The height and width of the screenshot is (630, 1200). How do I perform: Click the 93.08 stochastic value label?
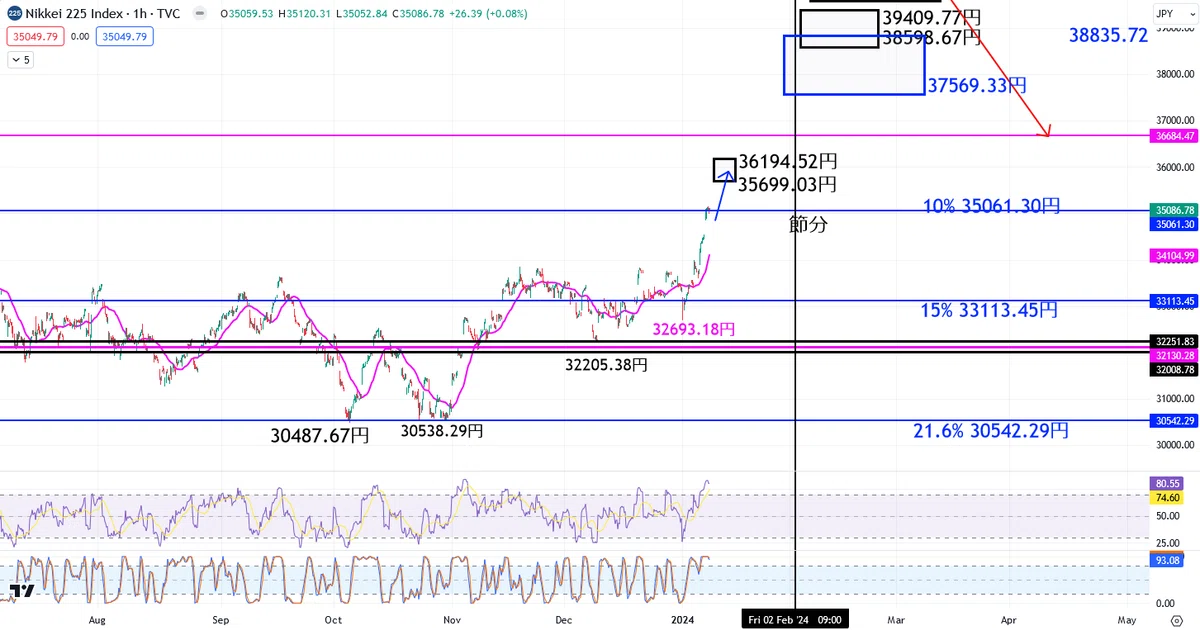pyautogui.click(x=1168, y=562)
